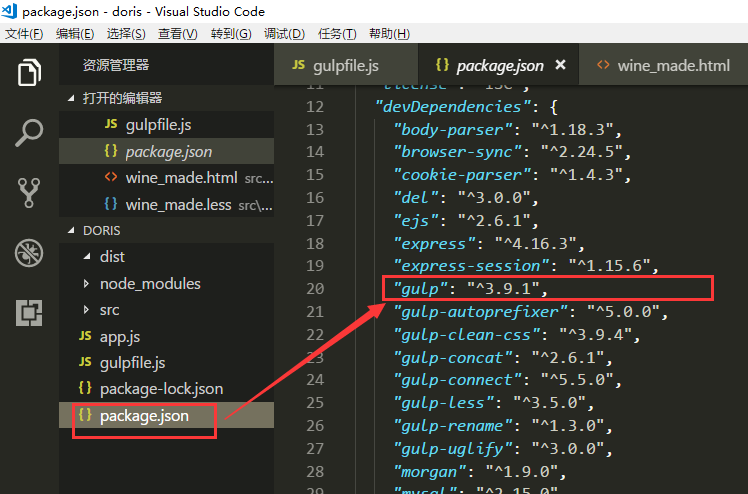Open the 选择(S) menu
748x494 pixels.
(126, 34)
